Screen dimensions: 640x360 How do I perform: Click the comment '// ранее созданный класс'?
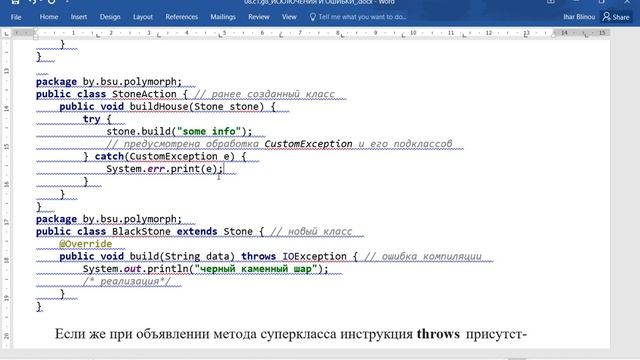[x=264, y=94]
